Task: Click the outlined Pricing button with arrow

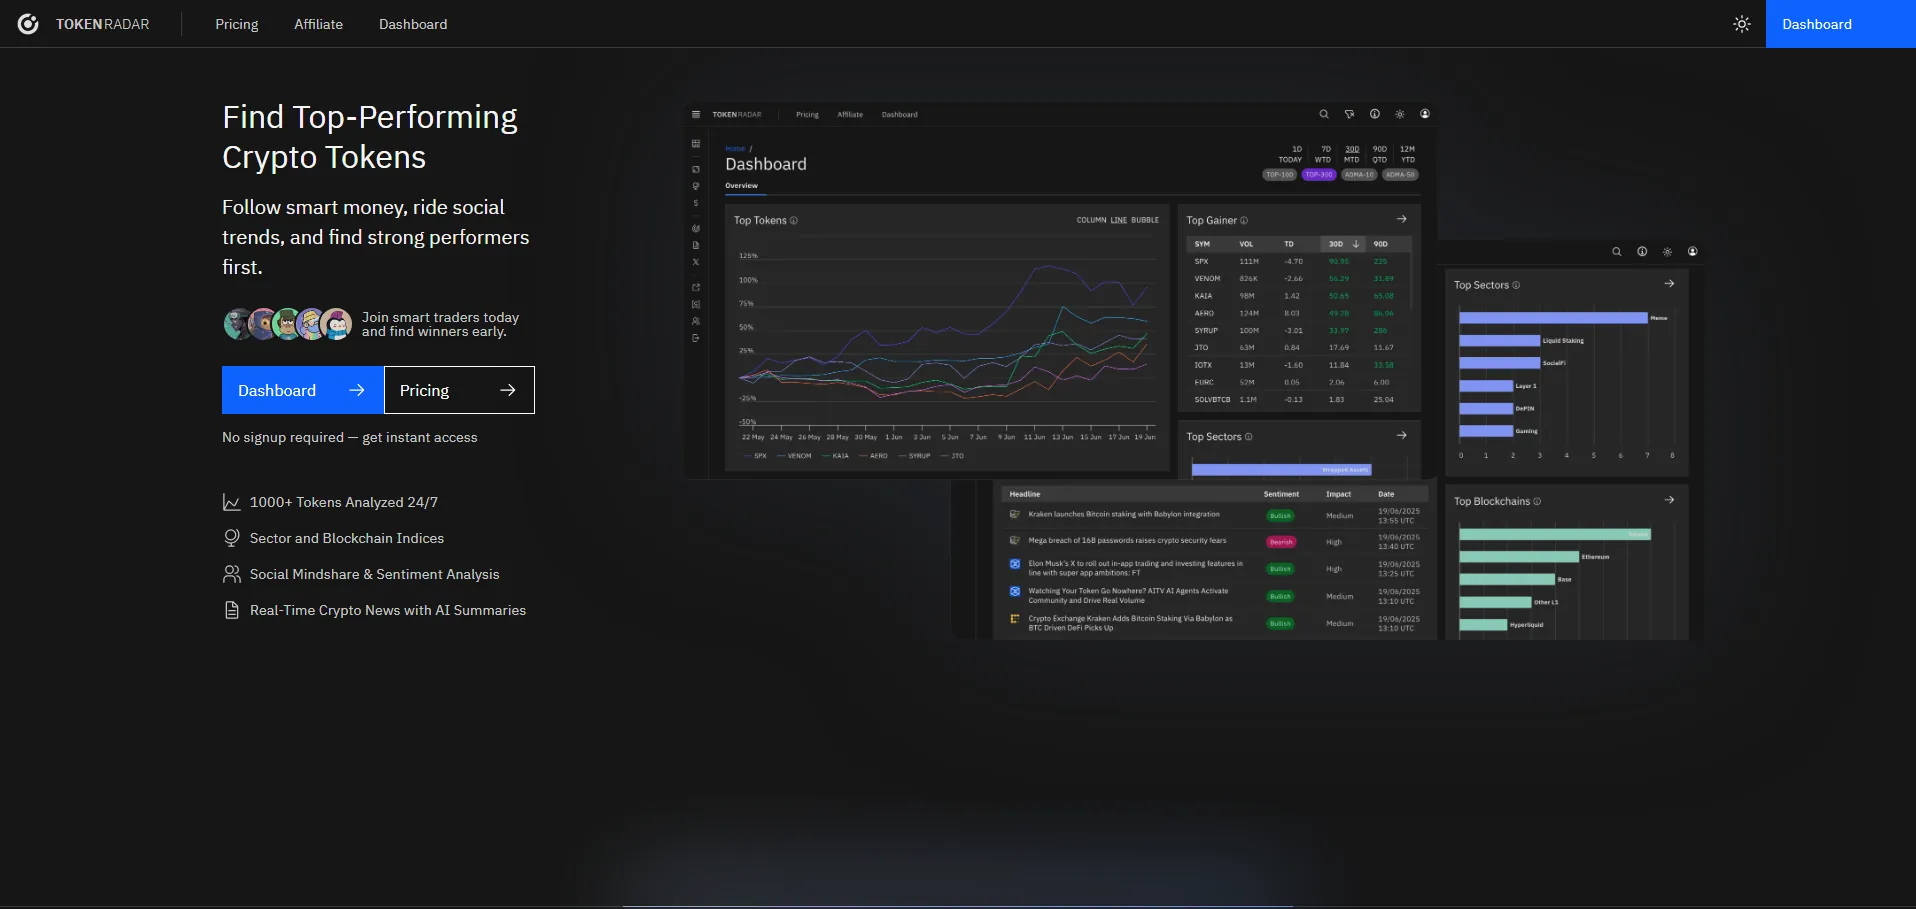Action: 459,390
